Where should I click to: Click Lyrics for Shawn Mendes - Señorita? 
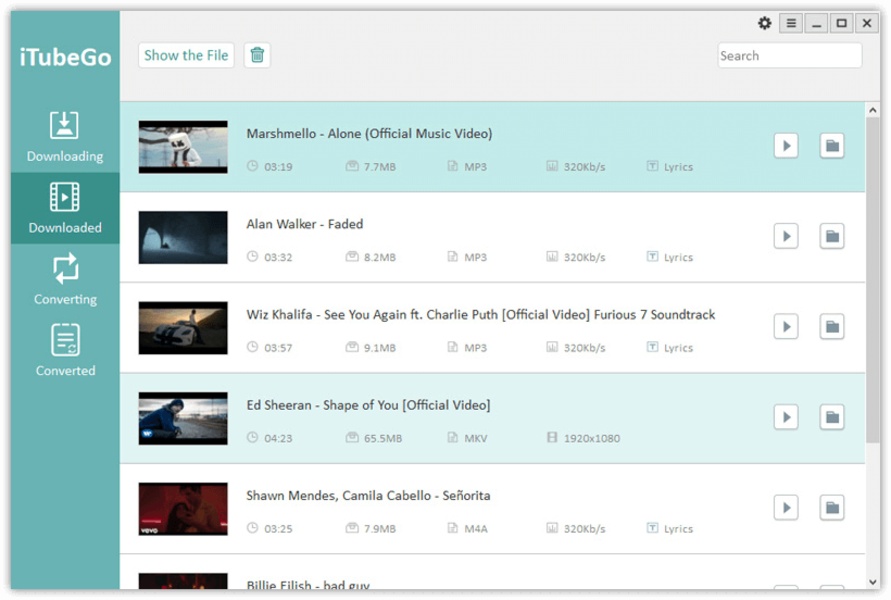(678, 529)
